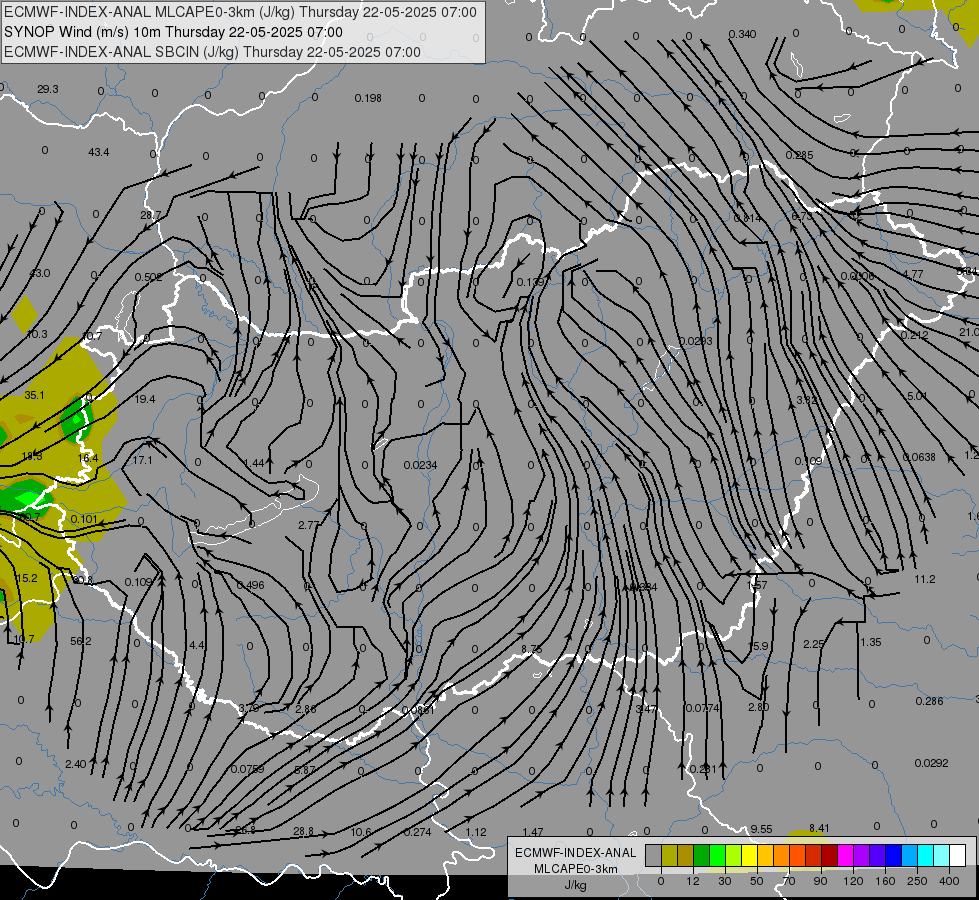The width and height of the screenshot is (979, 900).
Task: Click the map value '9.55'
Action: click(x=761, y=829)
